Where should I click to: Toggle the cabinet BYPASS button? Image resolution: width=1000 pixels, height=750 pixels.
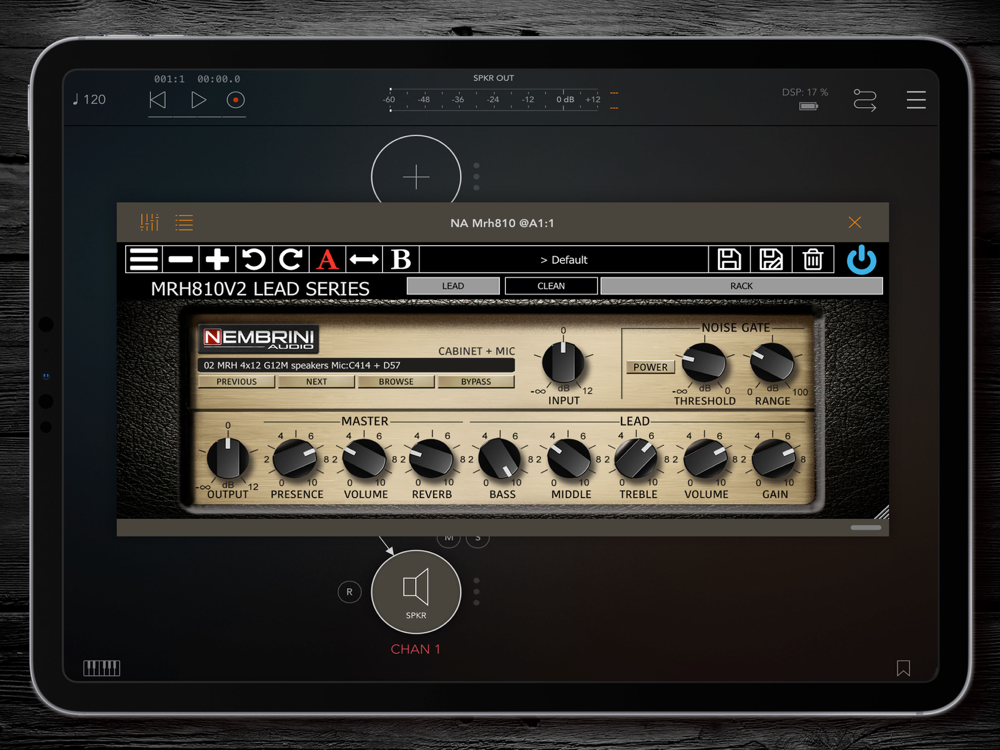click(476, 381)
